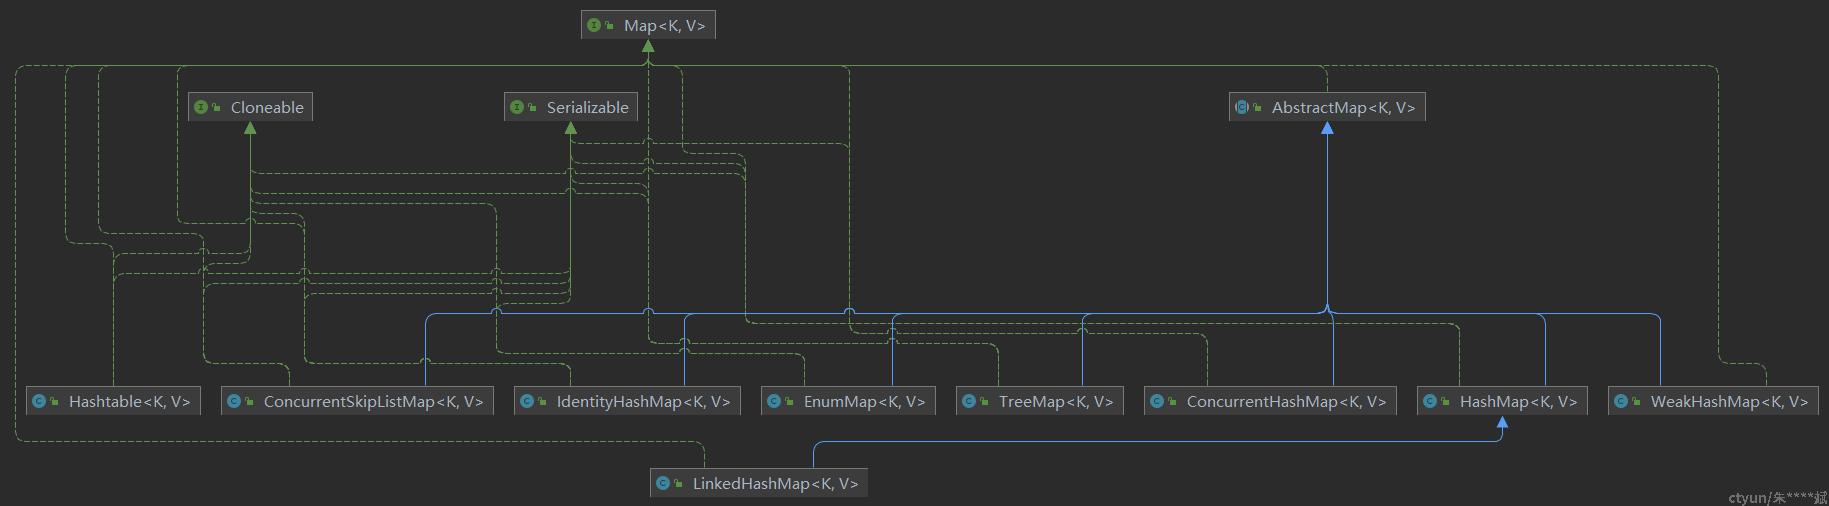The image size is (1829, 506).
Task: Click the interface icon on Serializable
Action: pyautogui.click(x=517, y=107)
